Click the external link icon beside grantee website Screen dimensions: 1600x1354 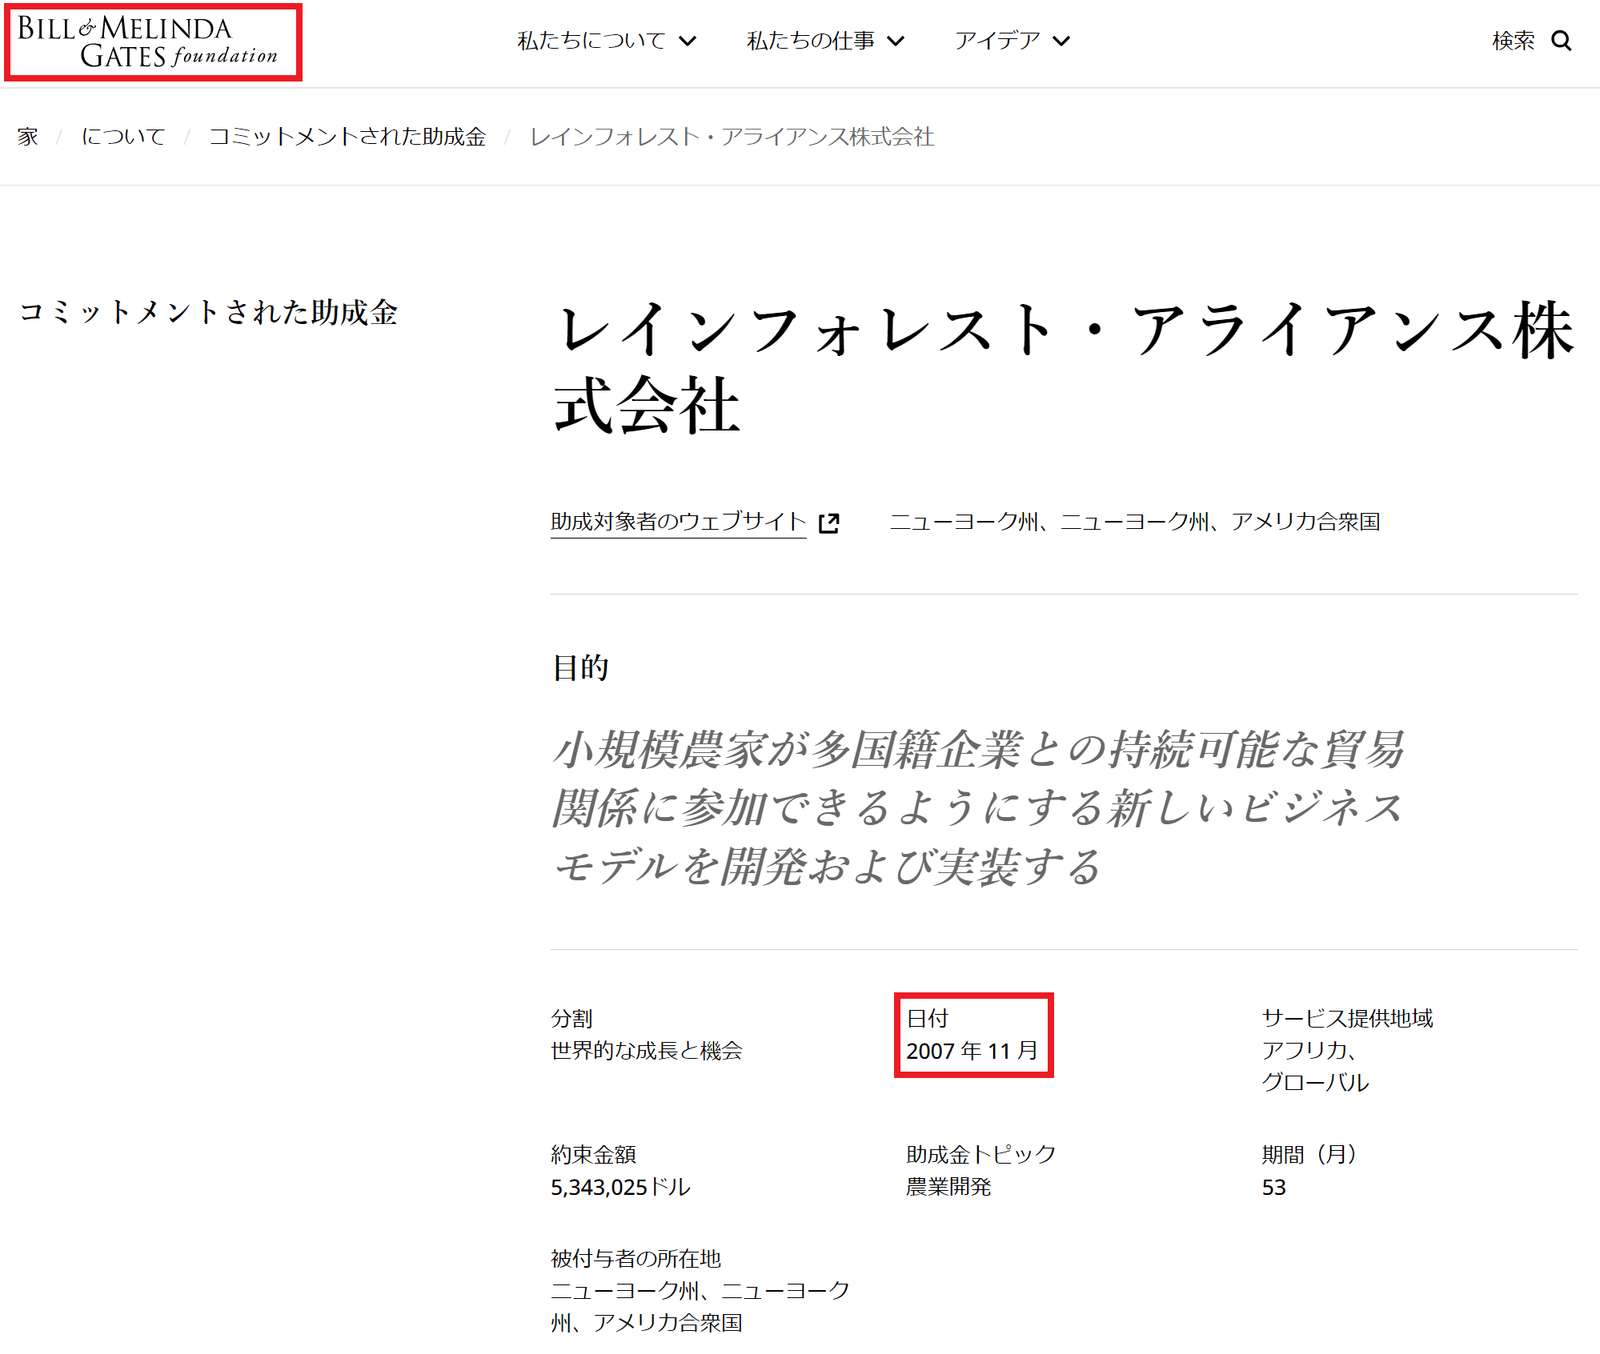tap(829, 523)
